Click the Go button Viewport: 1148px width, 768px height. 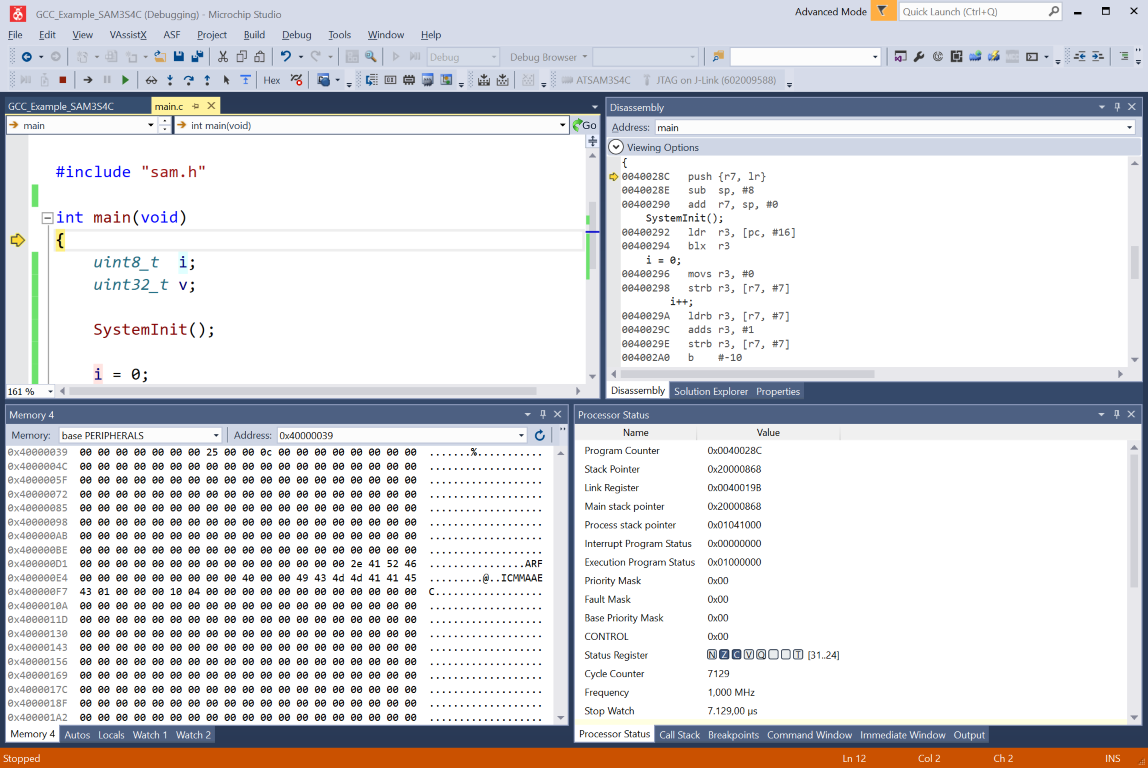click(584, 125)
